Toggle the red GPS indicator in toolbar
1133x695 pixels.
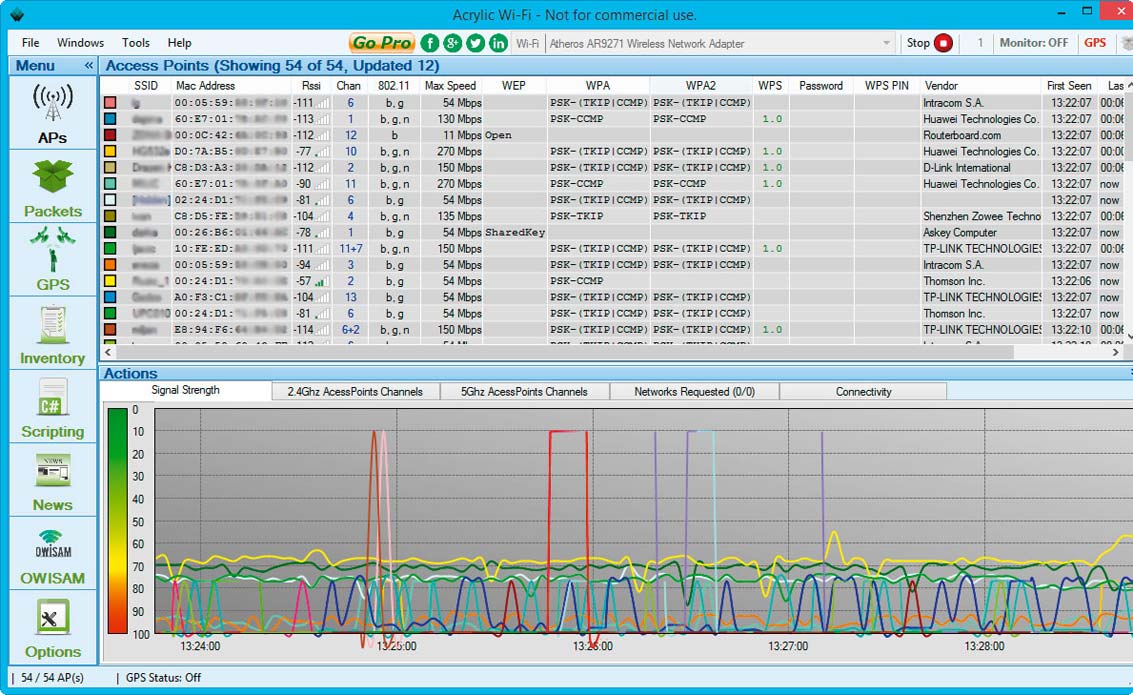click(1095, 43)
